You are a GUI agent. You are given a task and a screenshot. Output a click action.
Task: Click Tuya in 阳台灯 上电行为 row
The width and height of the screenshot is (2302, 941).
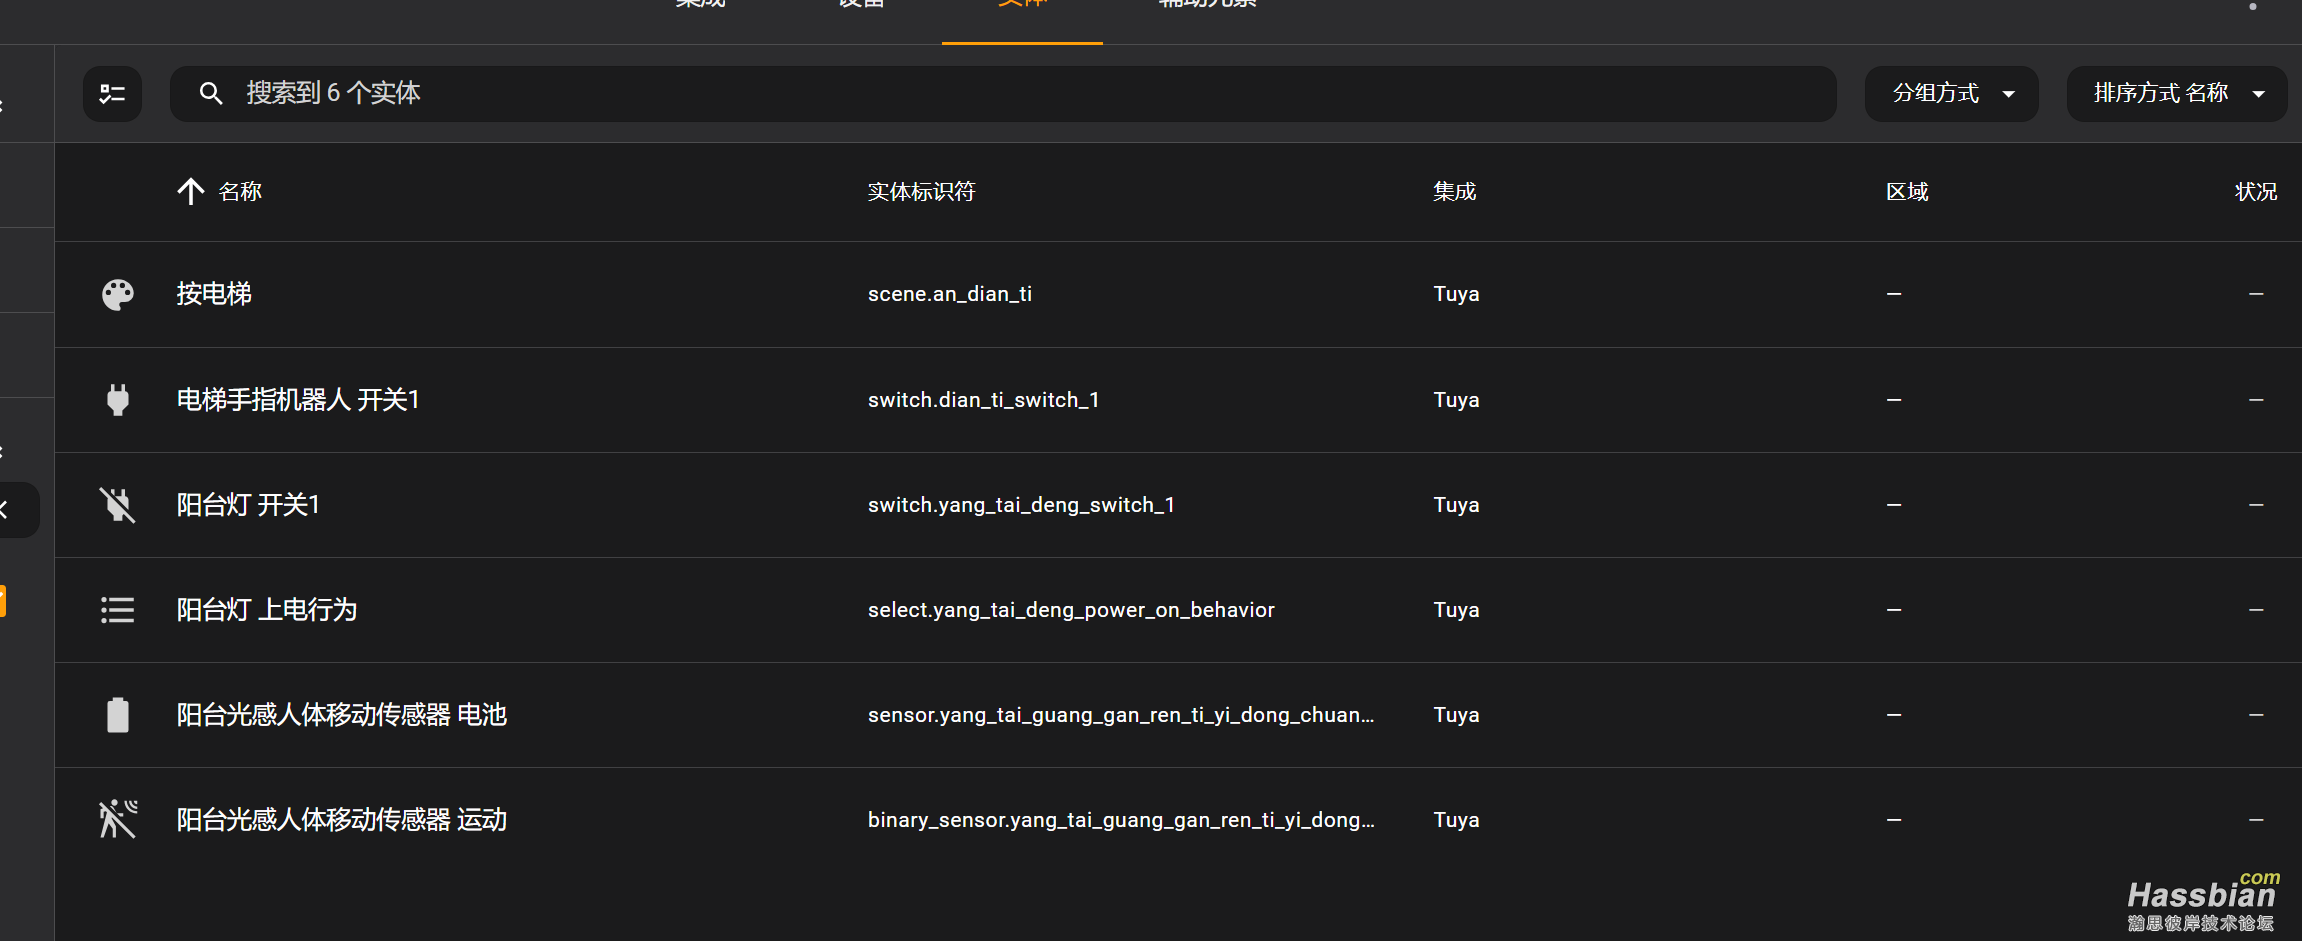click(x=1456, y=610)
